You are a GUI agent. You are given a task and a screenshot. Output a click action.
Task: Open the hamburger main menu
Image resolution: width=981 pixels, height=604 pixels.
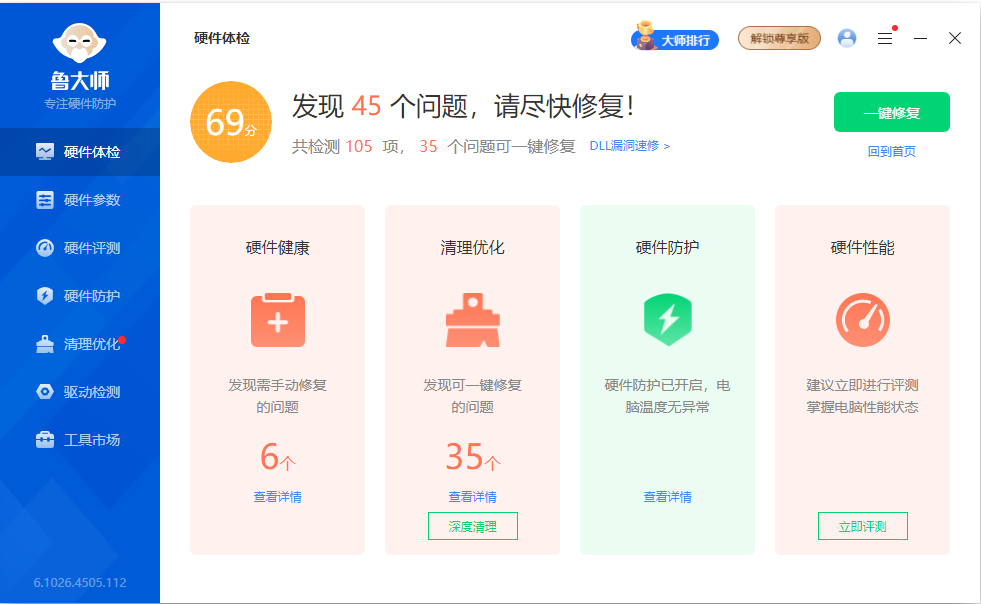(x=885, y=38)
